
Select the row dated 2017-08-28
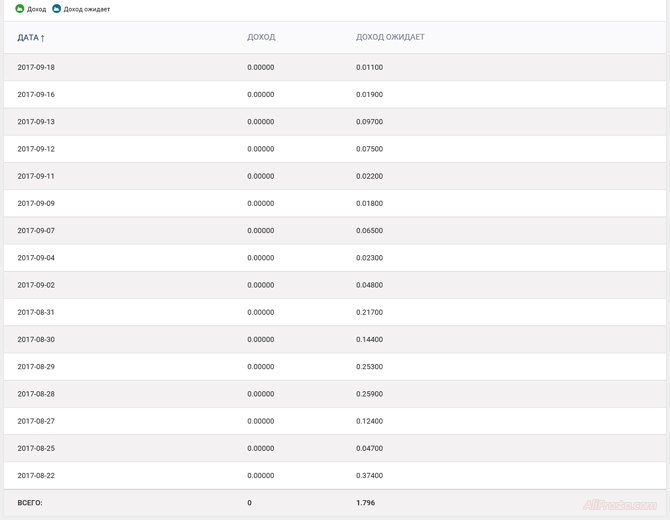click(x=36, y=394)
